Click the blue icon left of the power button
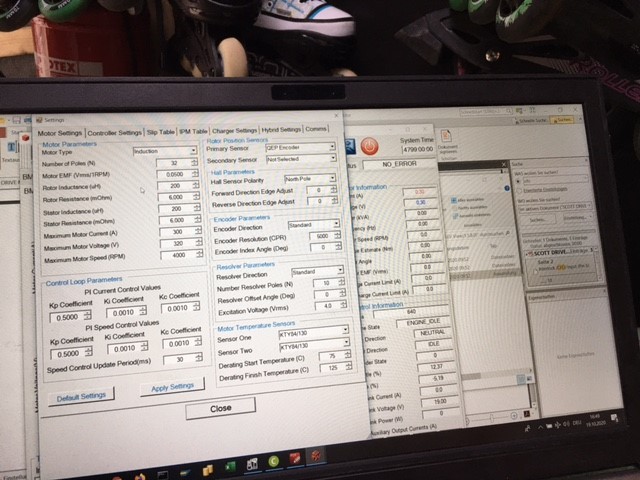This screenshot has height=480, width=640. pyautogui.click(x=349, y=145)
